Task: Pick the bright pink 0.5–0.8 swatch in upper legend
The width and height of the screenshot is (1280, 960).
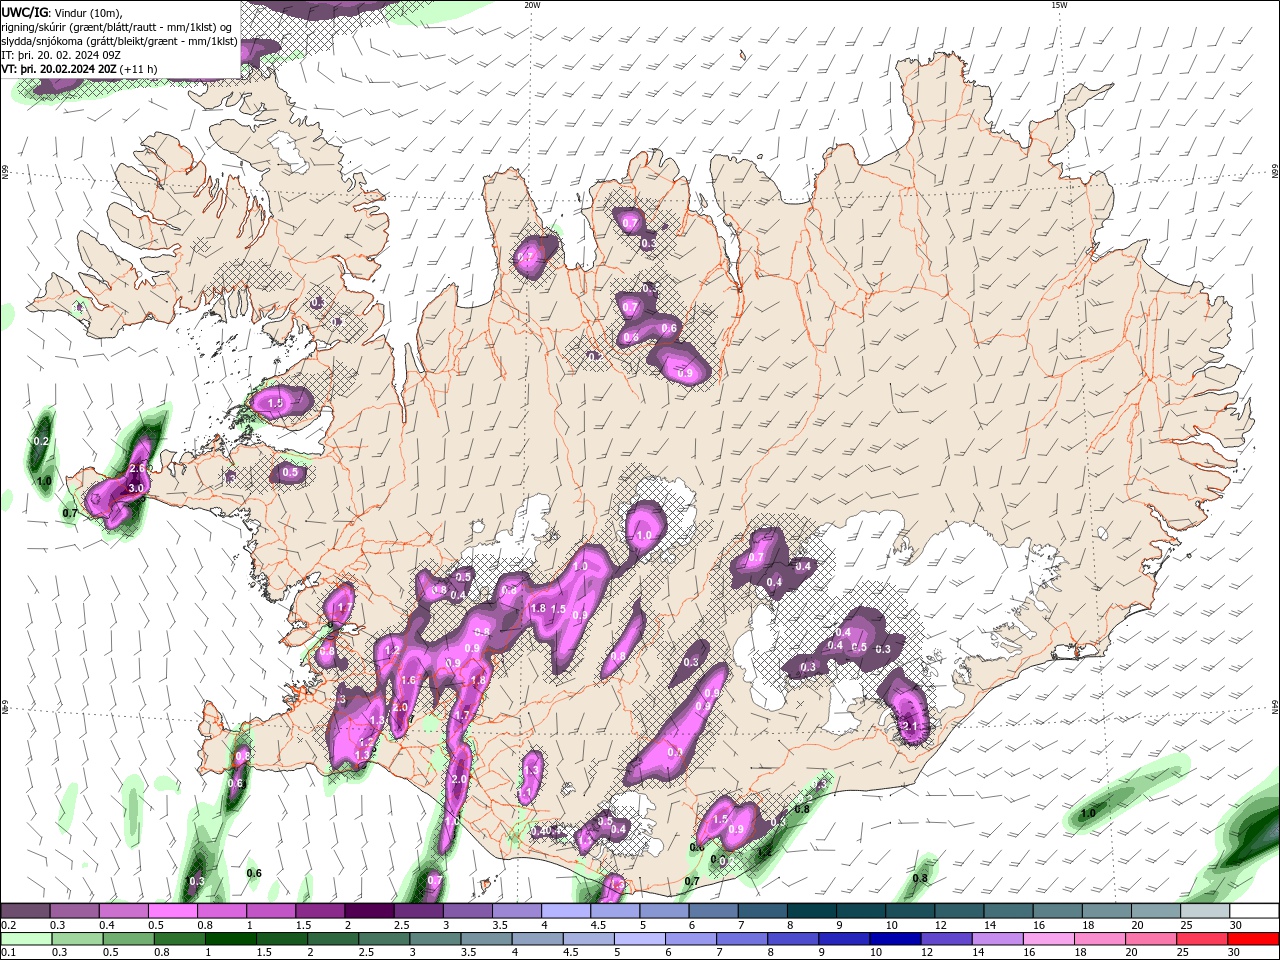Action: (x=172, y=911)
